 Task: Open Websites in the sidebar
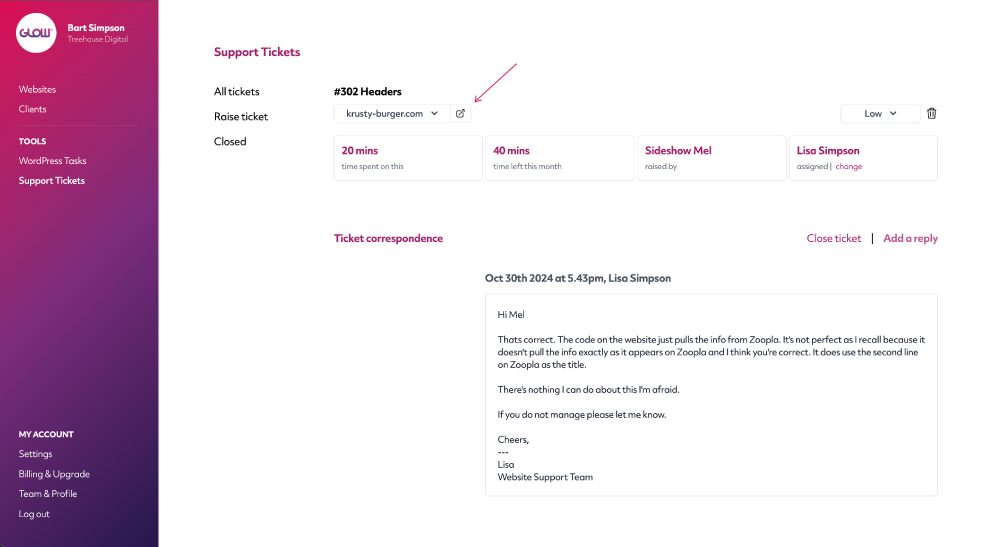pyautogui.click(x=37, y=89)
